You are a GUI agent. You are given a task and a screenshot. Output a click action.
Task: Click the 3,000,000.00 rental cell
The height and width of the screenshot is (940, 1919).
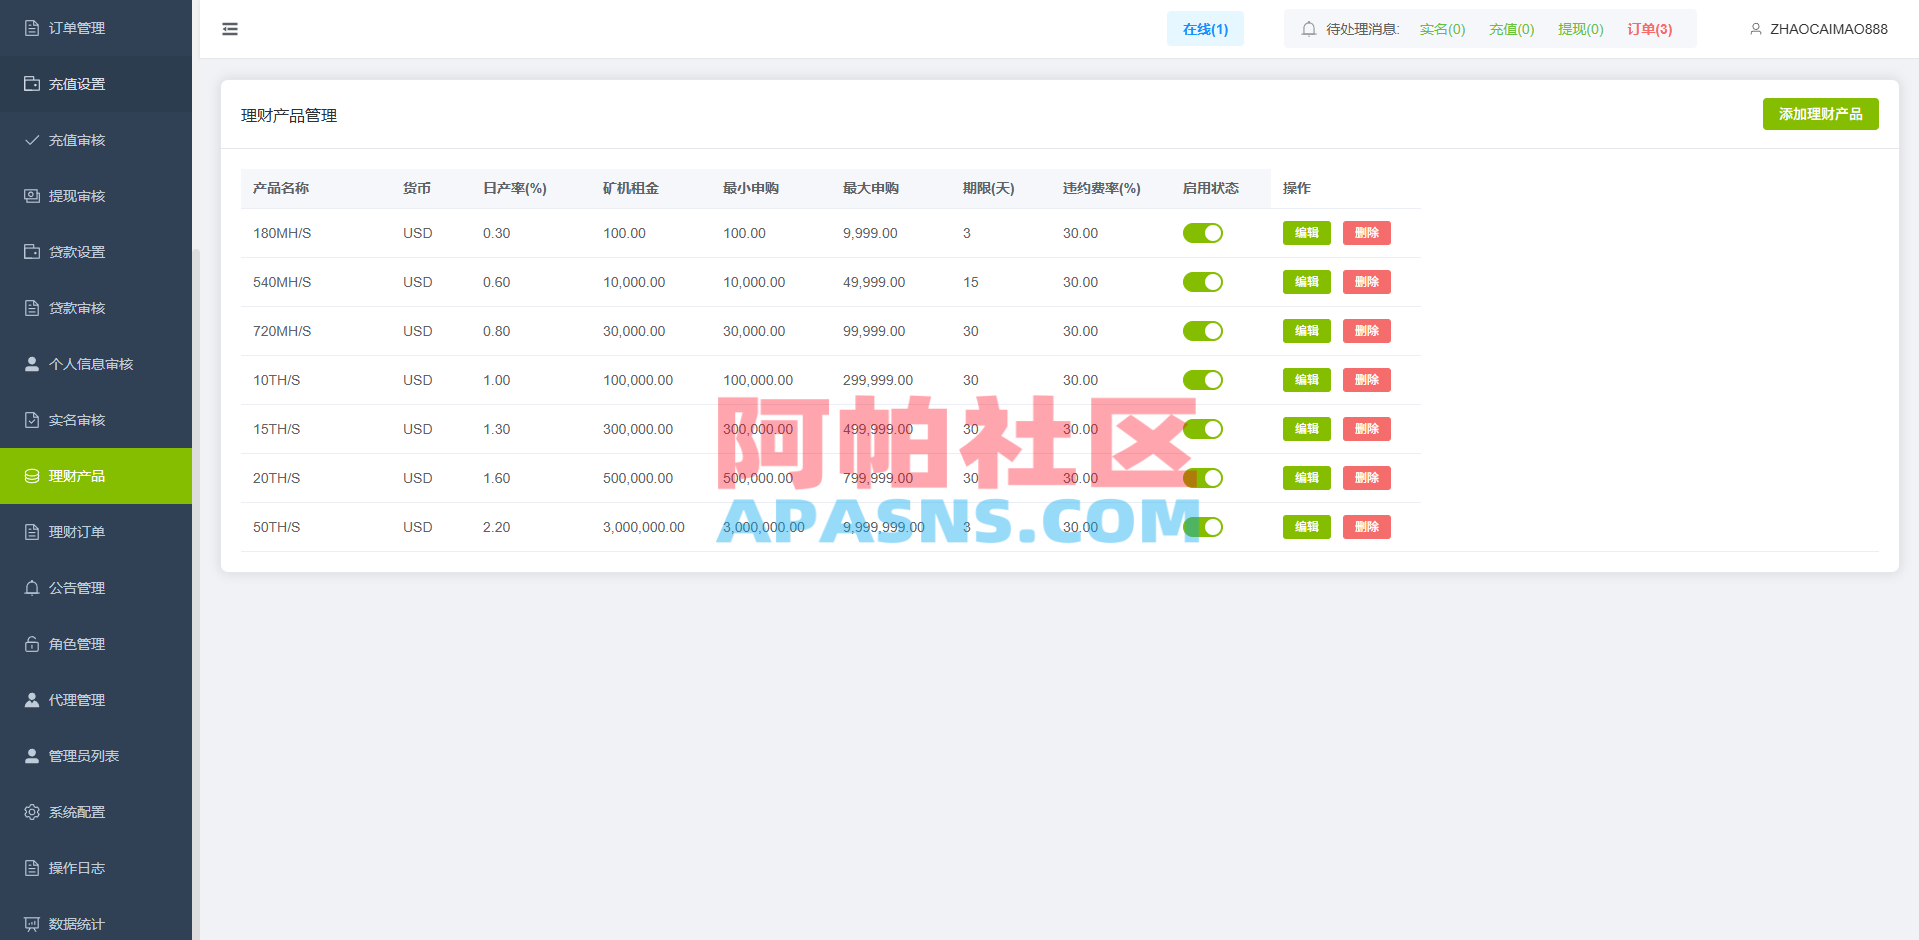coord(643,527)
